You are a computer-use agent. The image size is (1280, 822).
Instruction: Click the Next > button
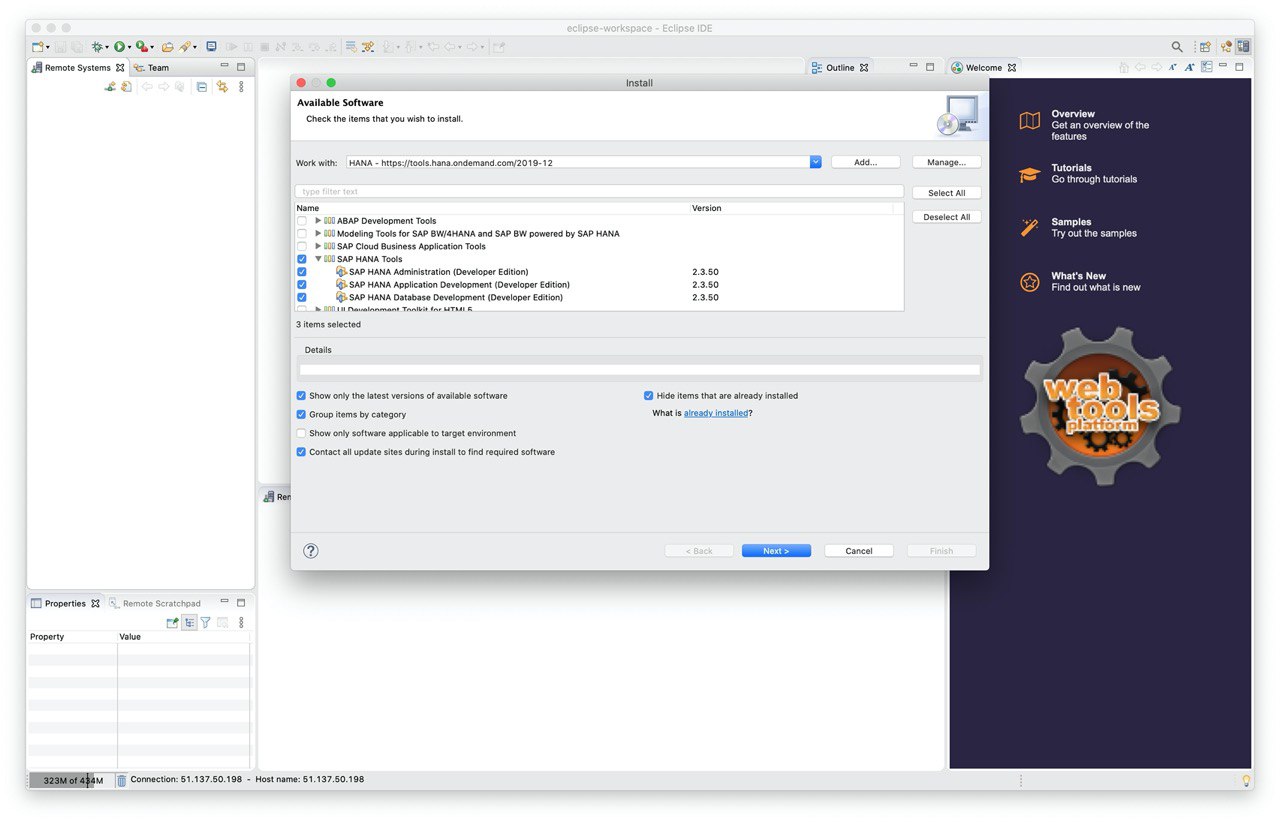(x=776, y=551)
